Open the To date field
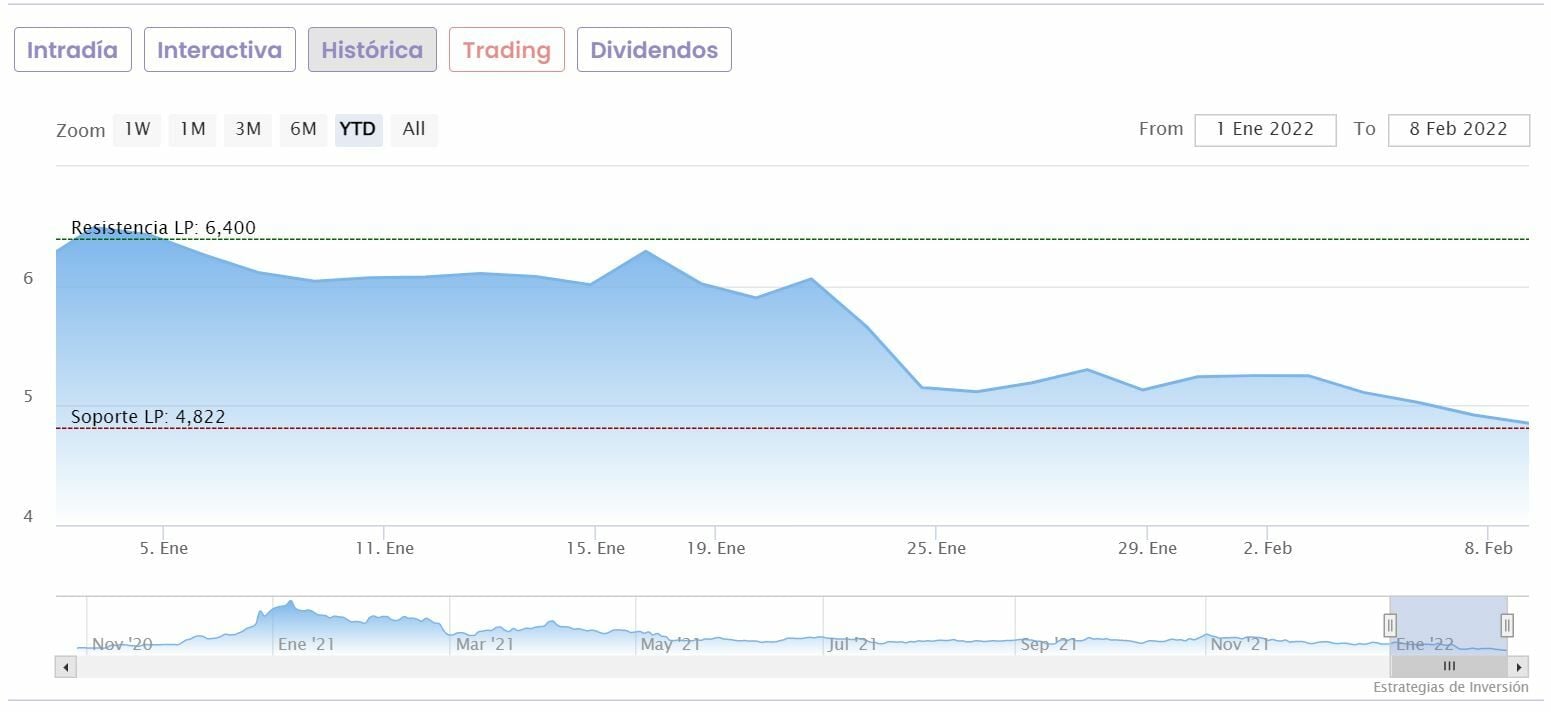 [x=1458, y=130]
